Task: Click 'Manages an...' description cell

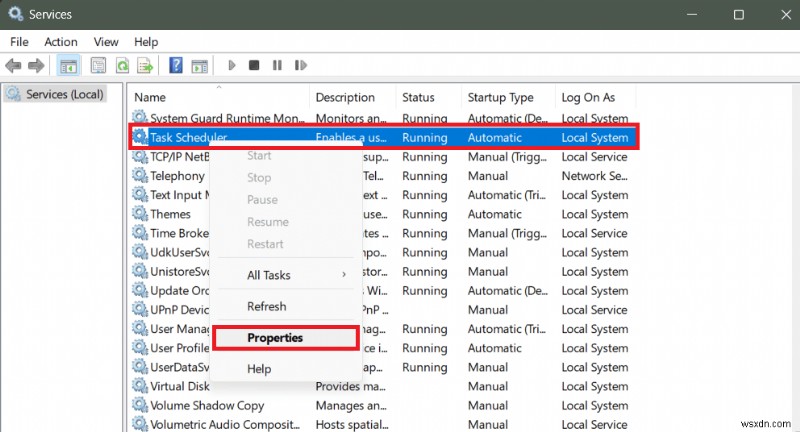Action: [351, 405]
